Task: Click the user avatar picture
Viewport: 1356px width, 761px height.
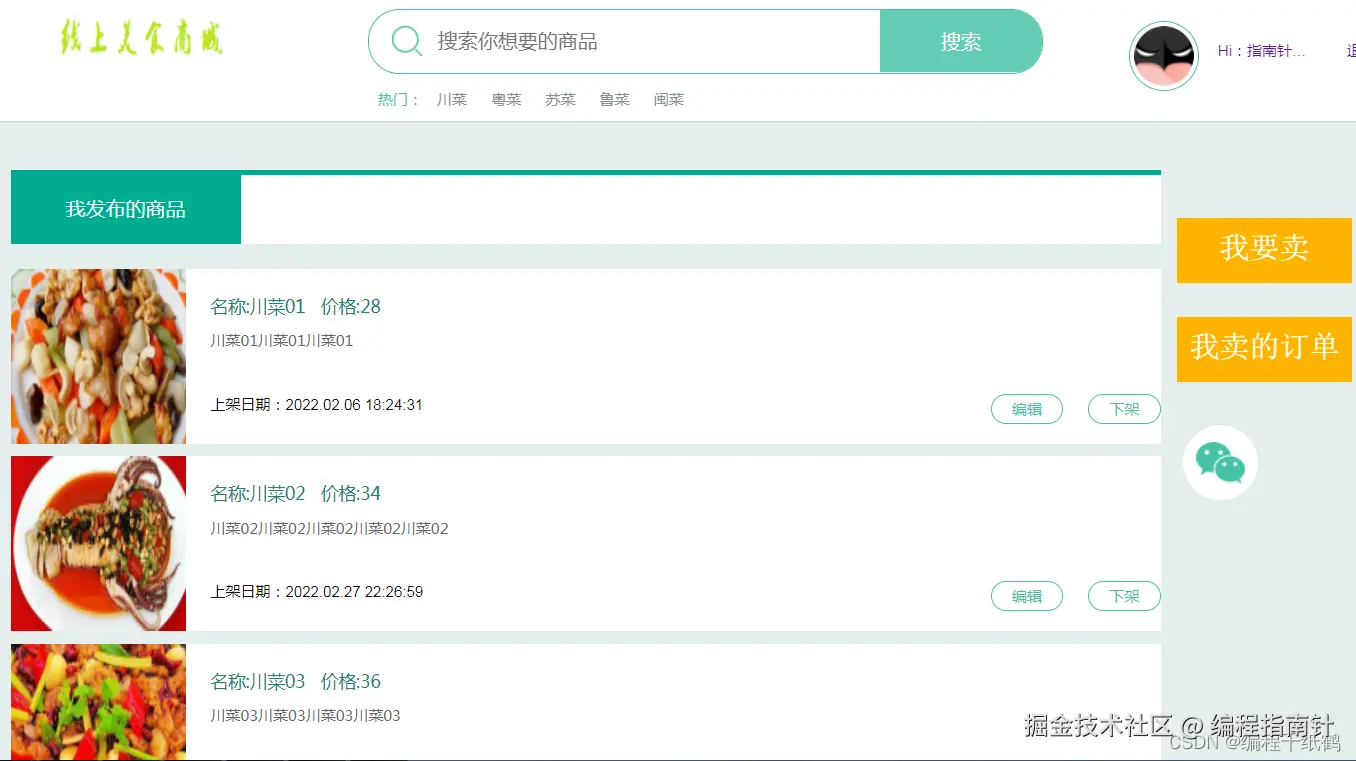Action: pos(1164,56)
